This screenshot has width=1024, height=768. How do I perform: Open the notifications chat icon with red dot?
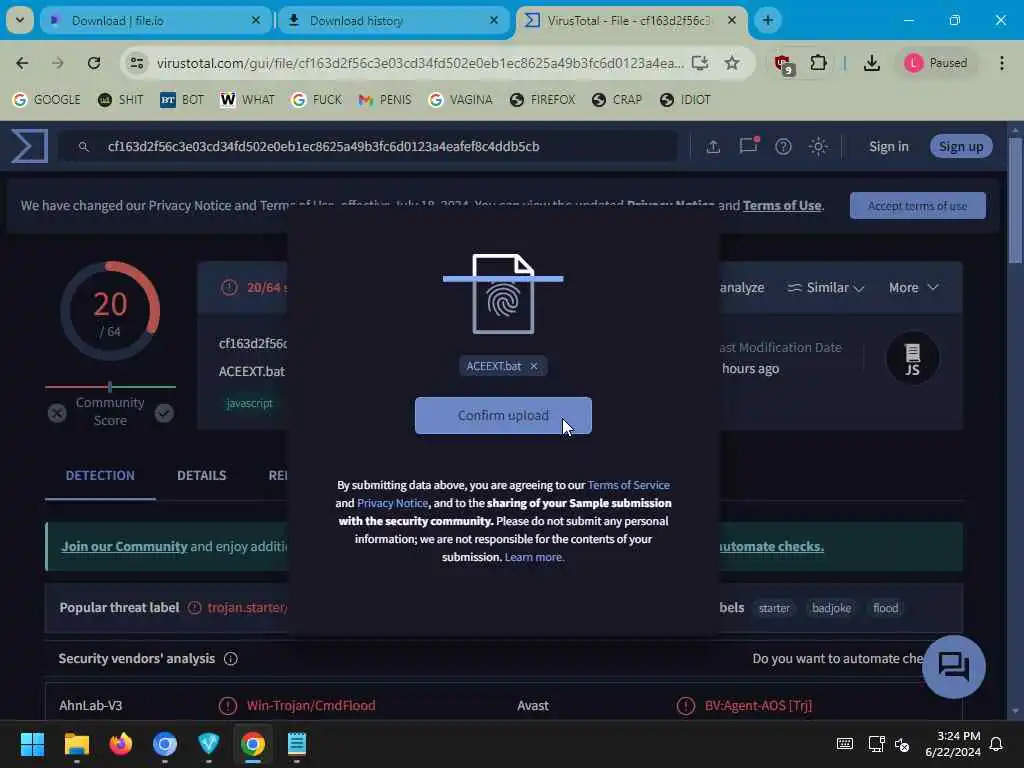coord(748,146)
